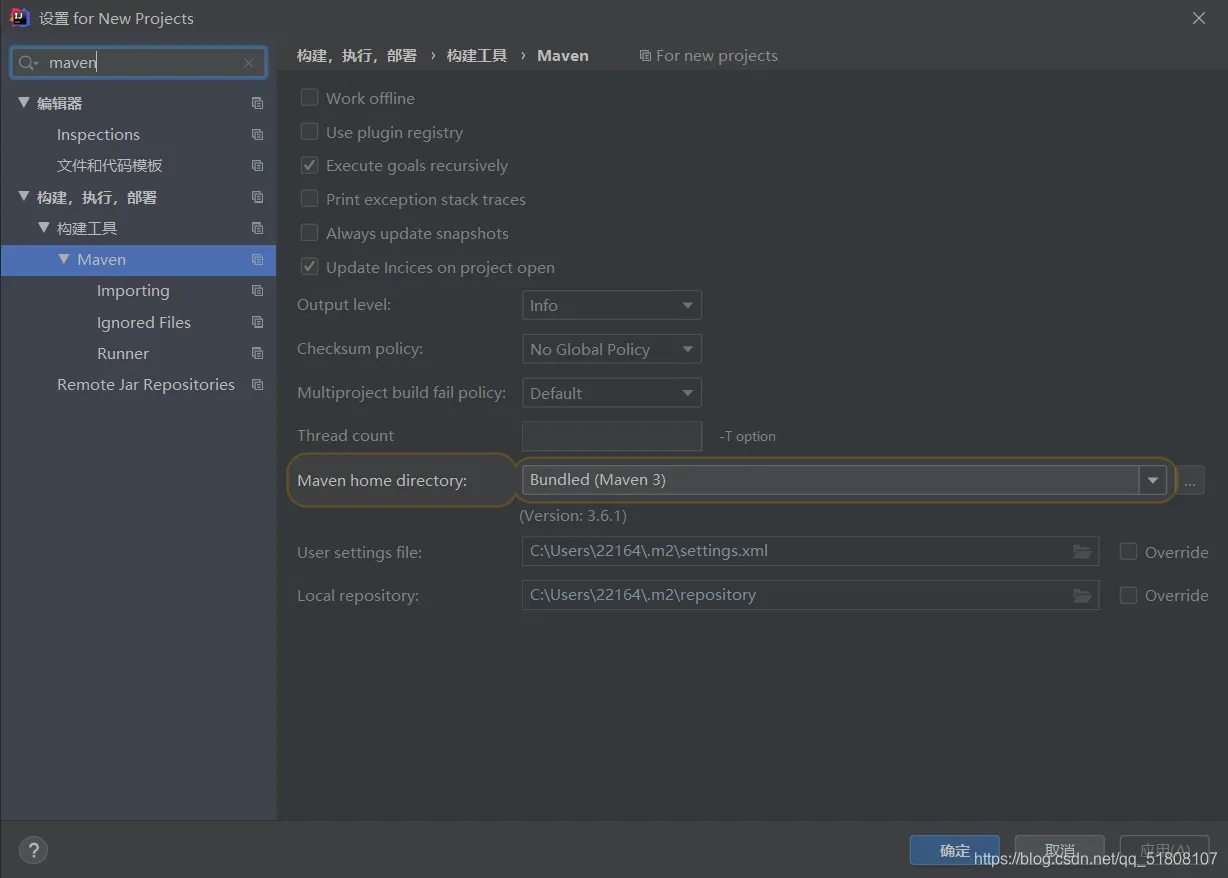The width and height of the screenshot is (1228, 878).
Task: Open the help question mark button
Action: (33, 850)
